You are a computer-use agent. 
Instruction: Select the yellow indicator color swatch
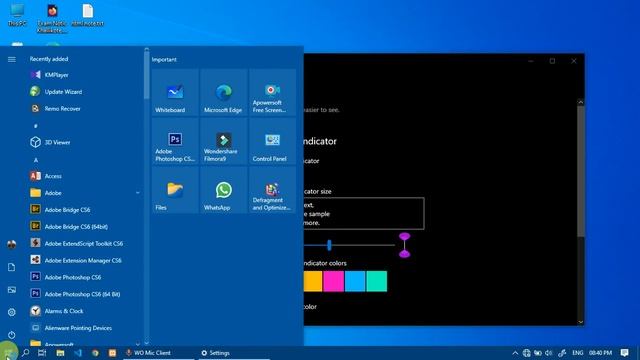tap(313, 281)
